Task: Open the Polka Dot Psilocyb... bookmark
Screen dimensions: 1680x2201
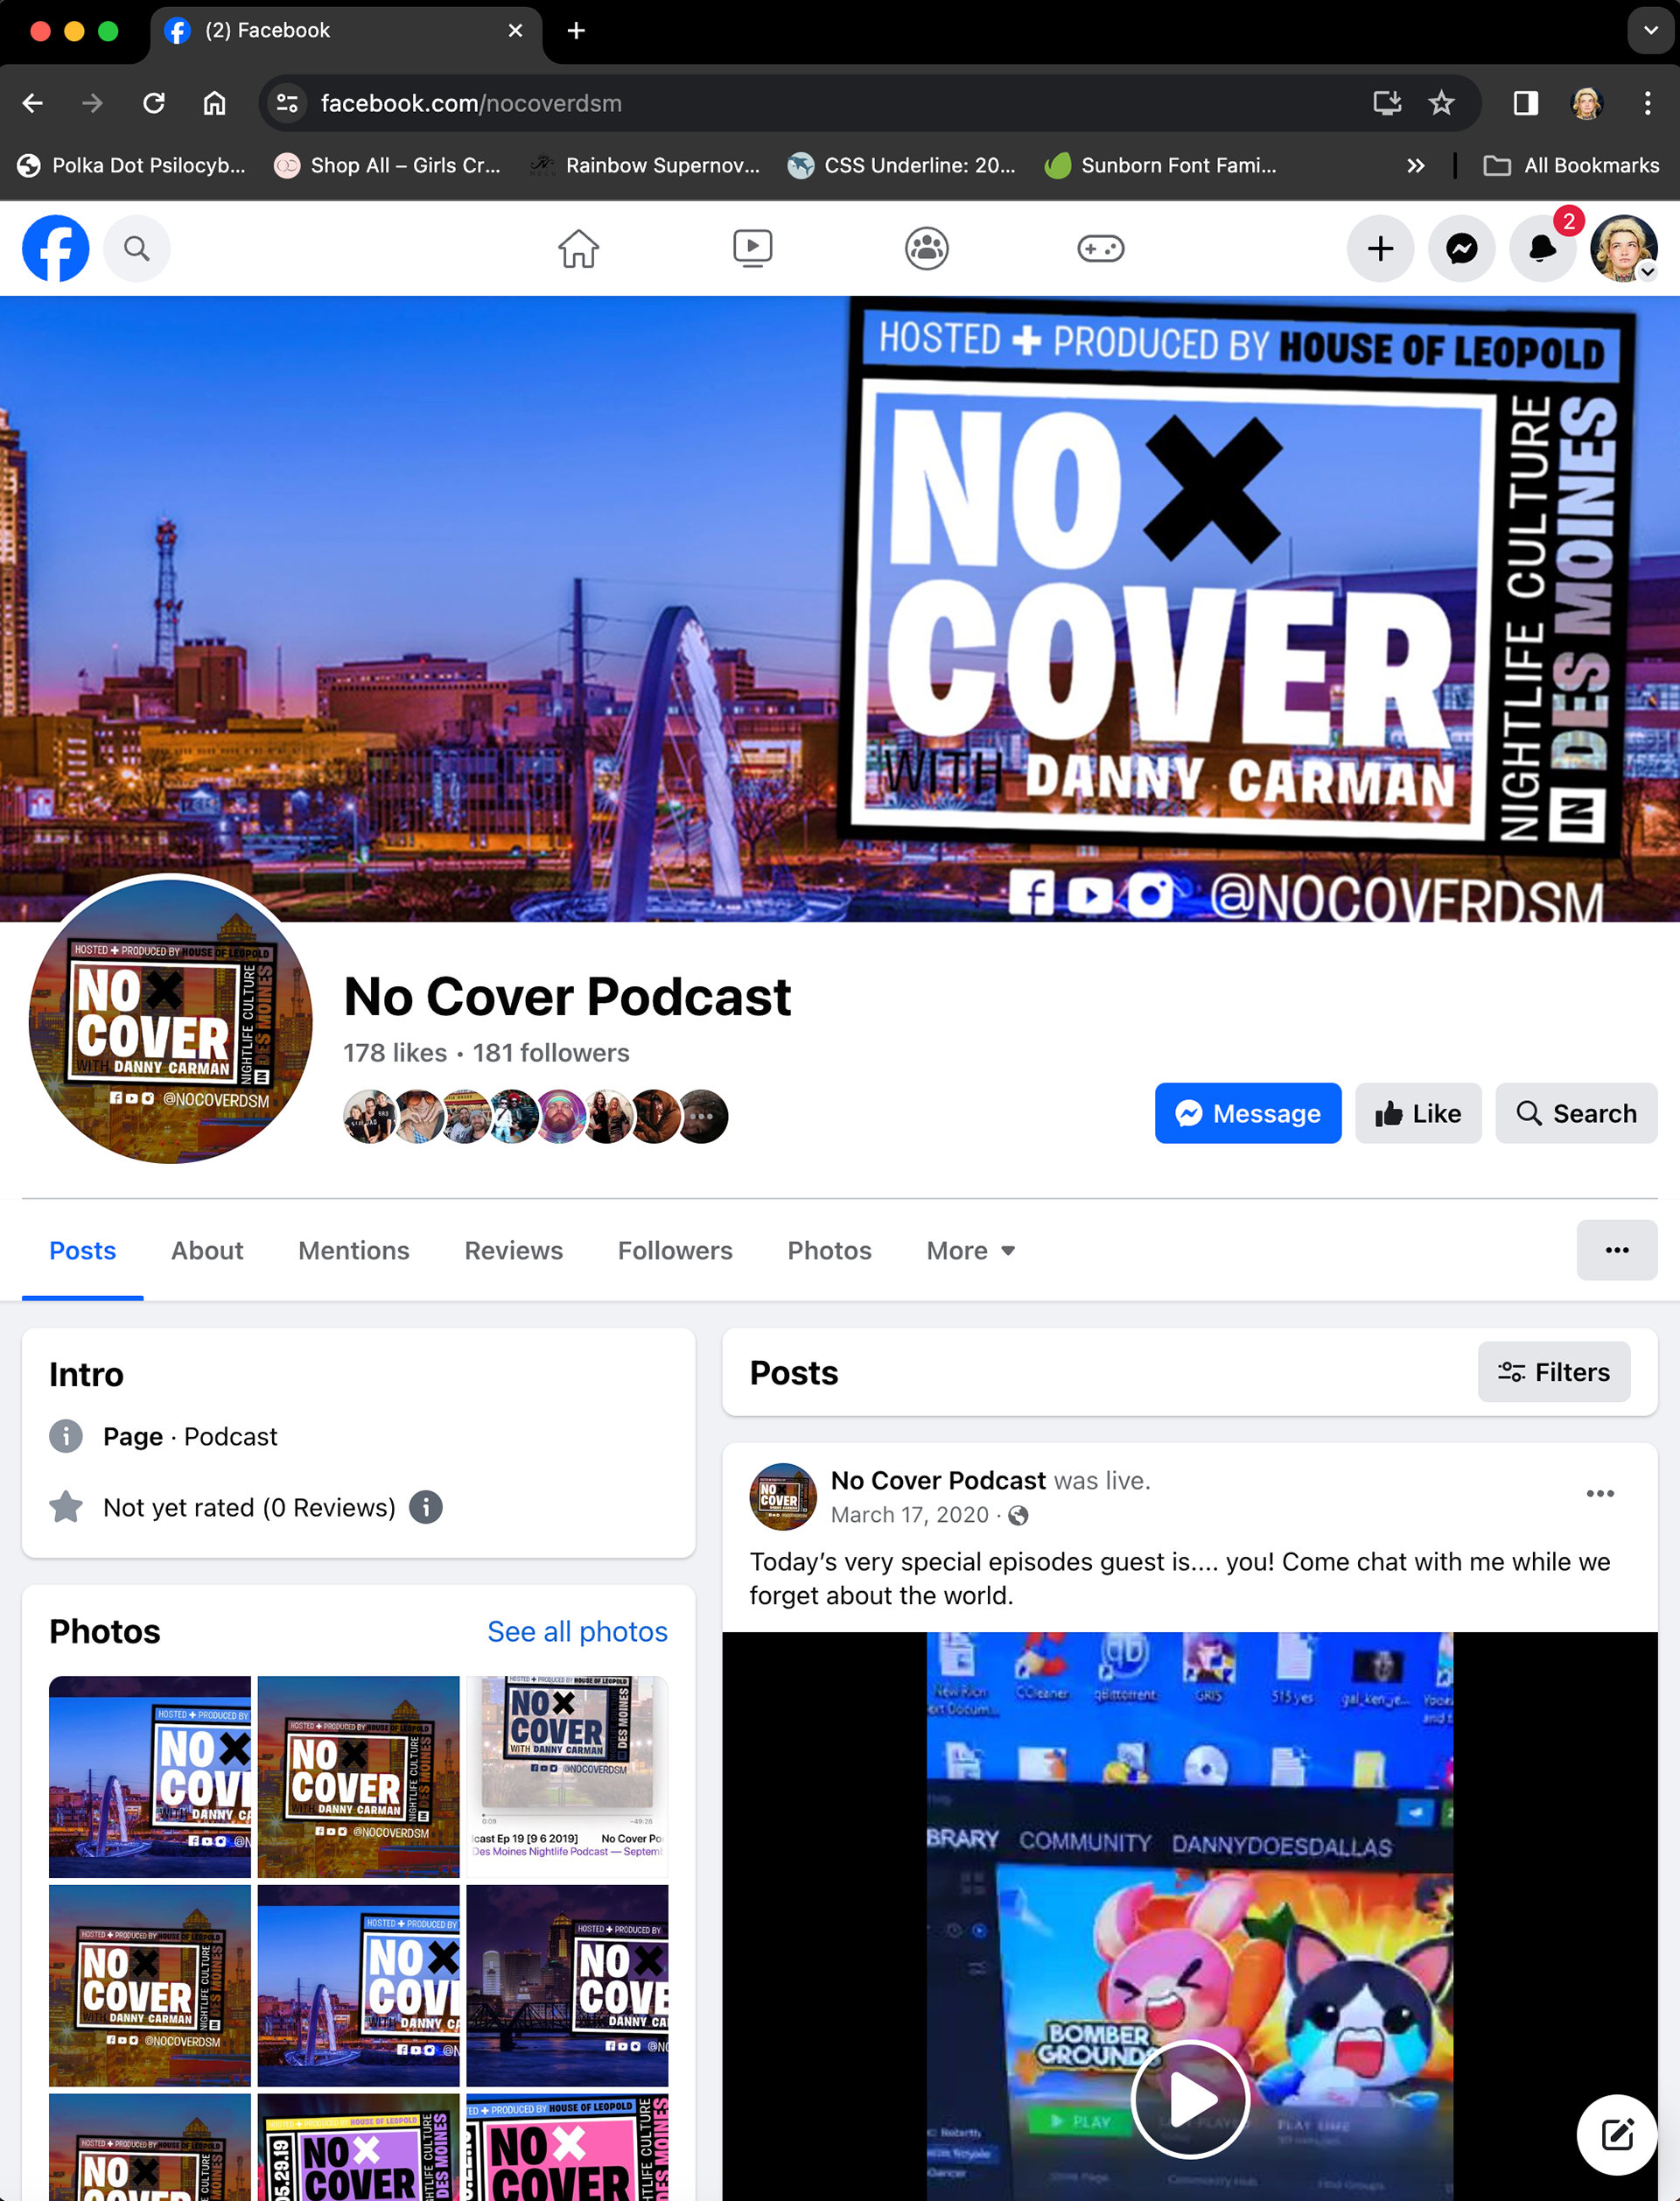Action: click(x=132, y=166)
